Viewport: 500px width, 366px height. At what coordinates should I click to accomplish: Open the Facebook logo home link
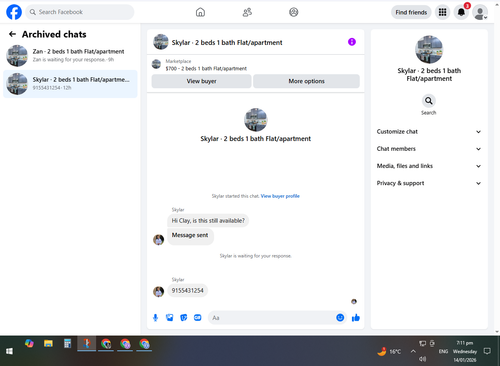coord(14,12)
